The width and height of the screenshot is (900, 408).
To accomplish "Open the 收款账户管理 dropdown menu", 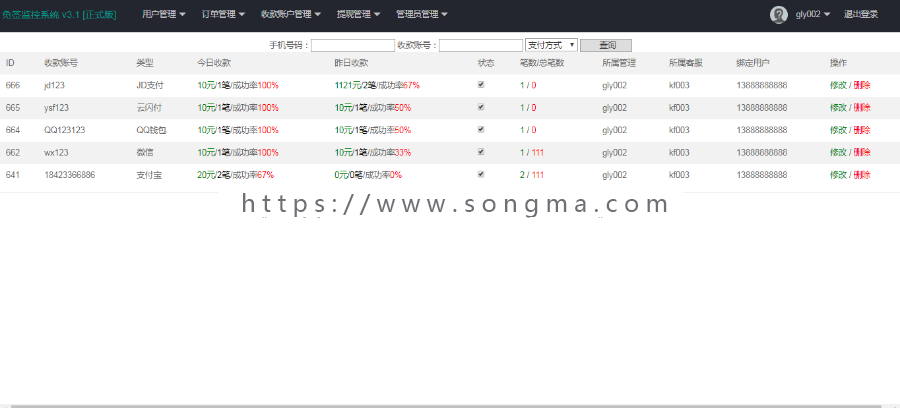I will (x=290, y=14).
